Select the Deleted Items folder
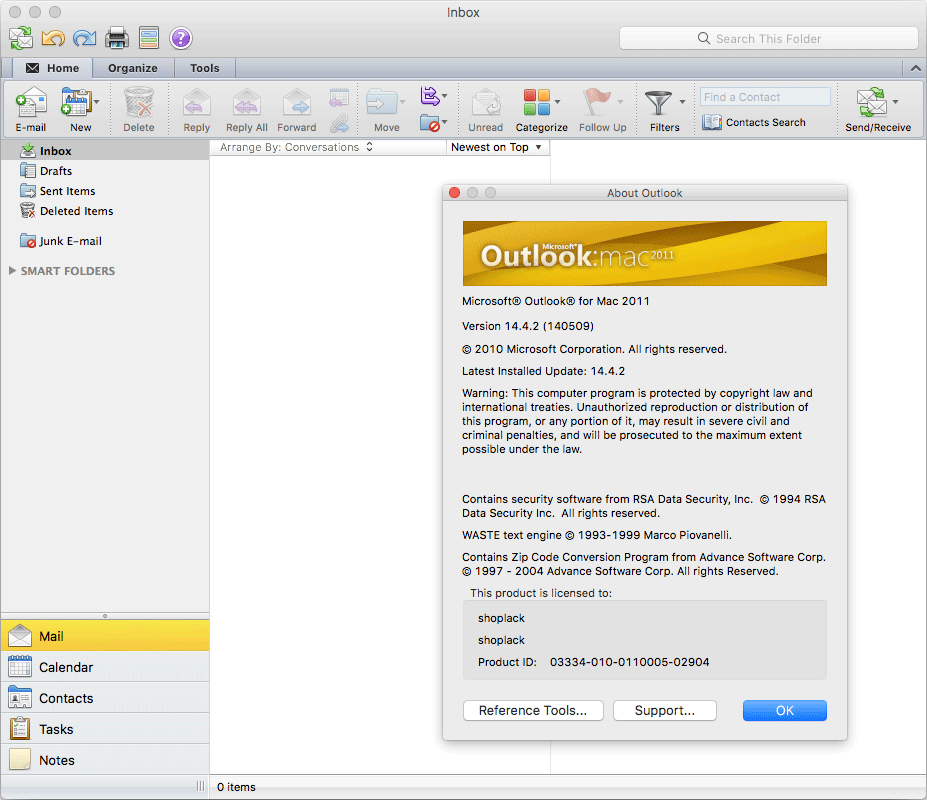 (x=105, y=211)
